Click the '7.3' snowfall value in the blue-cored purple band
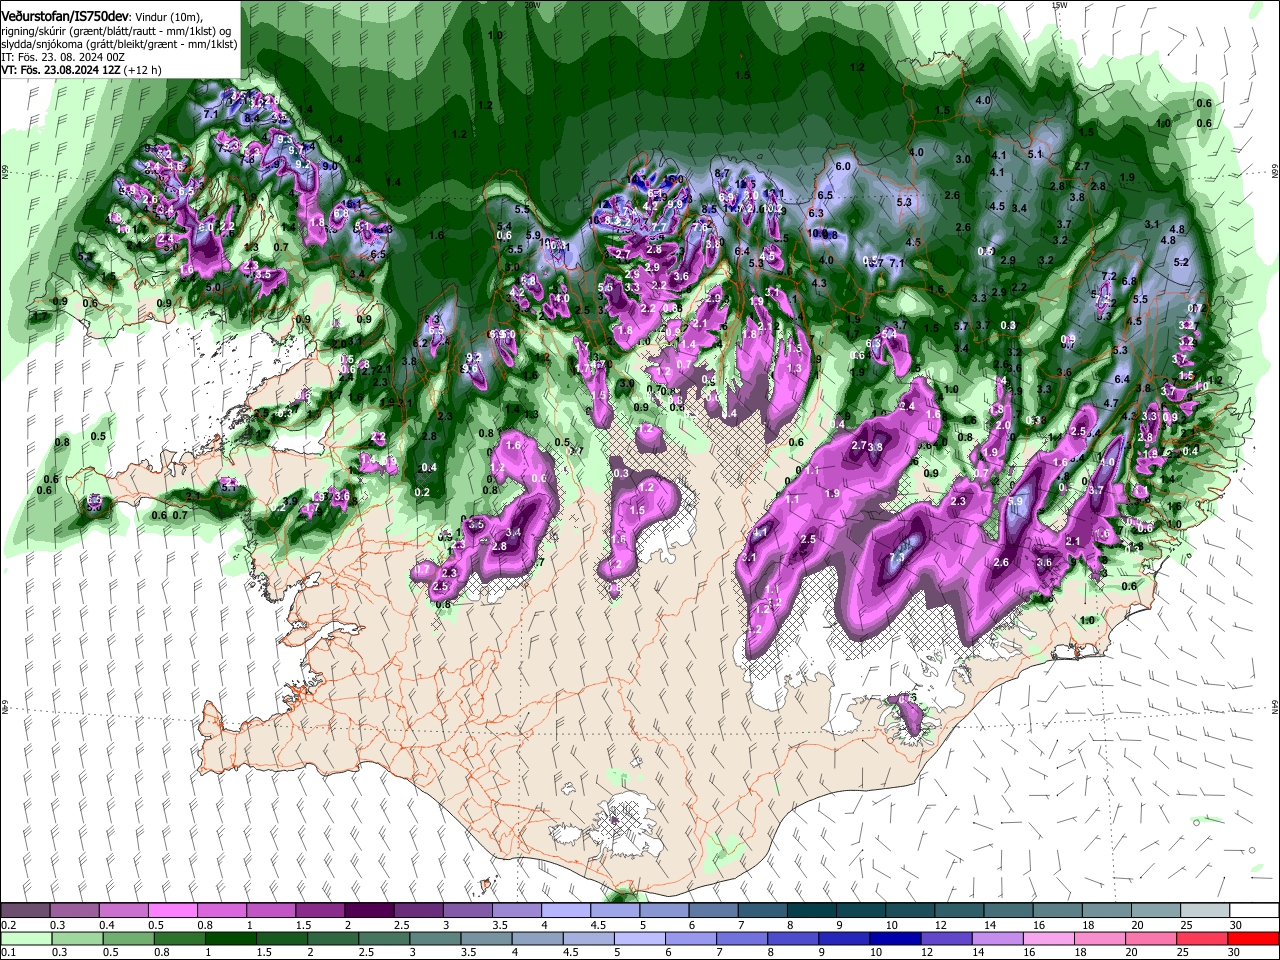The height and width of the screenshot is (960, 1280). (x=896, y=557)
